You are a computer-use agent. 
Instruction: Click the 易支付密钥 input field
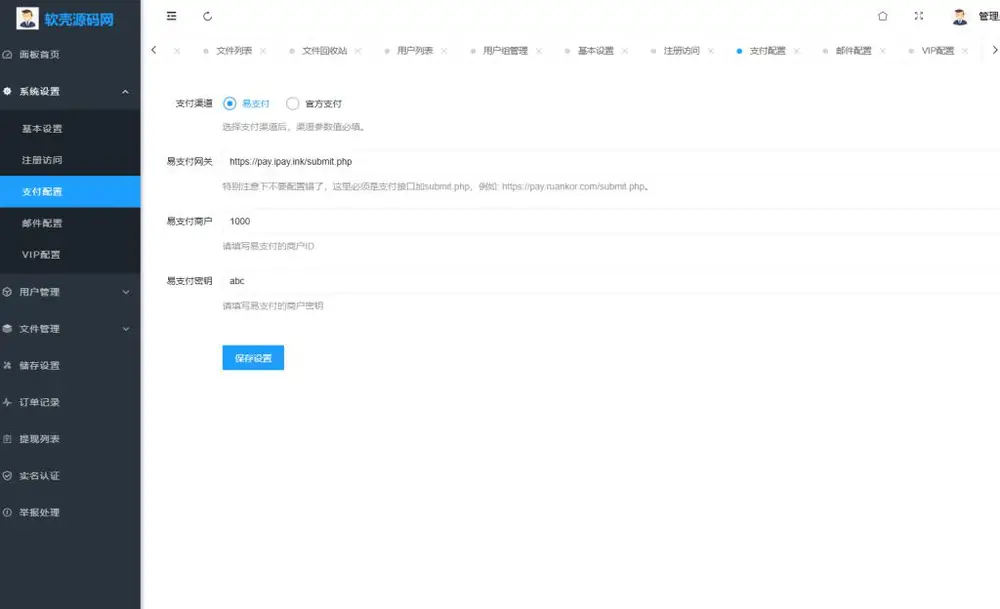[611, 281]
